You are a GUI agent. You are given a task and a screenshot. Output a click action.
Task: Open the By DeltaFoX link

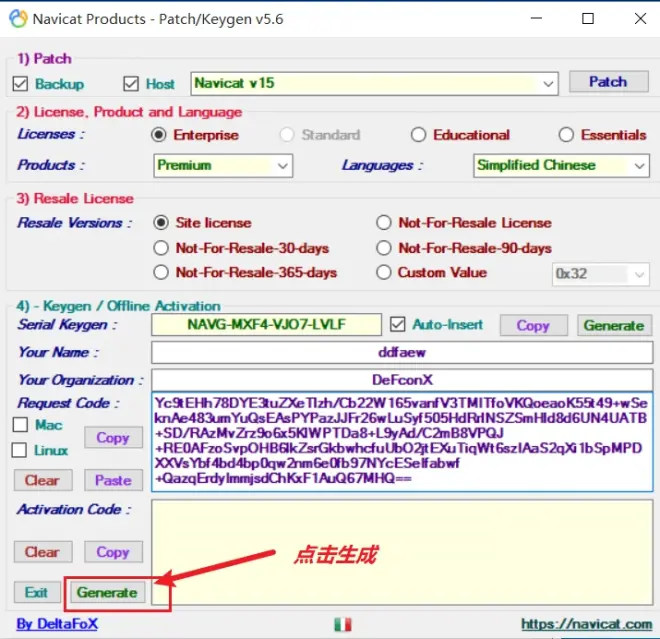[x=57, y=624]
